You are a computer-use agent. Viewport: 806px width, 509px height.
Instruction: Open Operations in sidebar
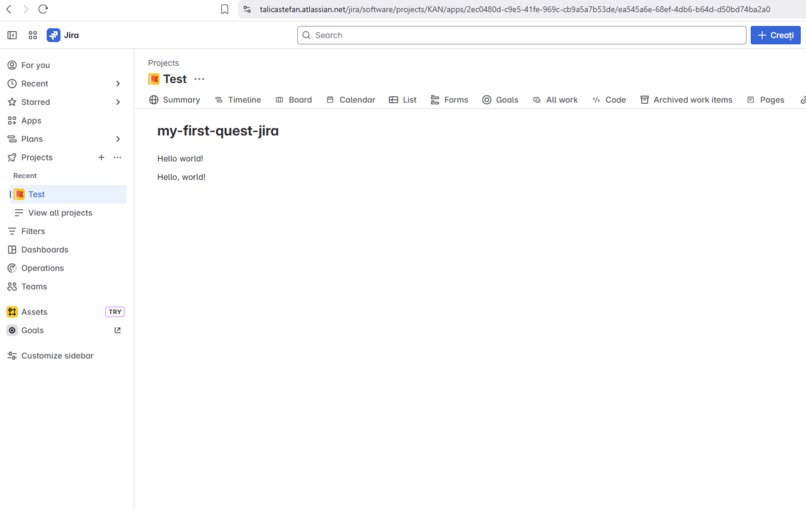[42, 268]
